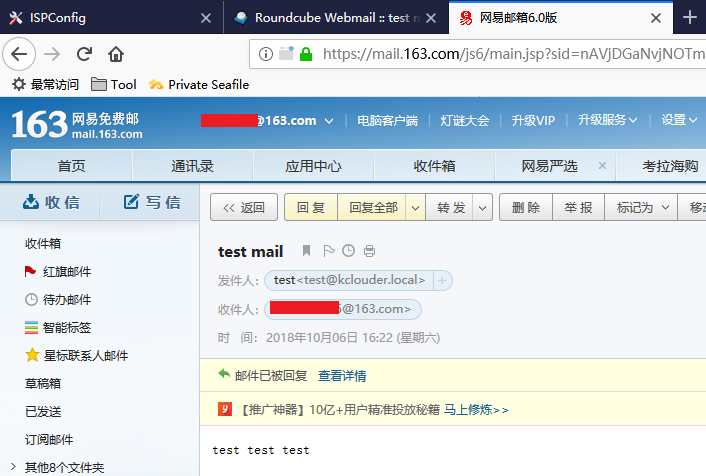Click the 163 mail logo
The image size is (706, 476).
pos(77,124)
